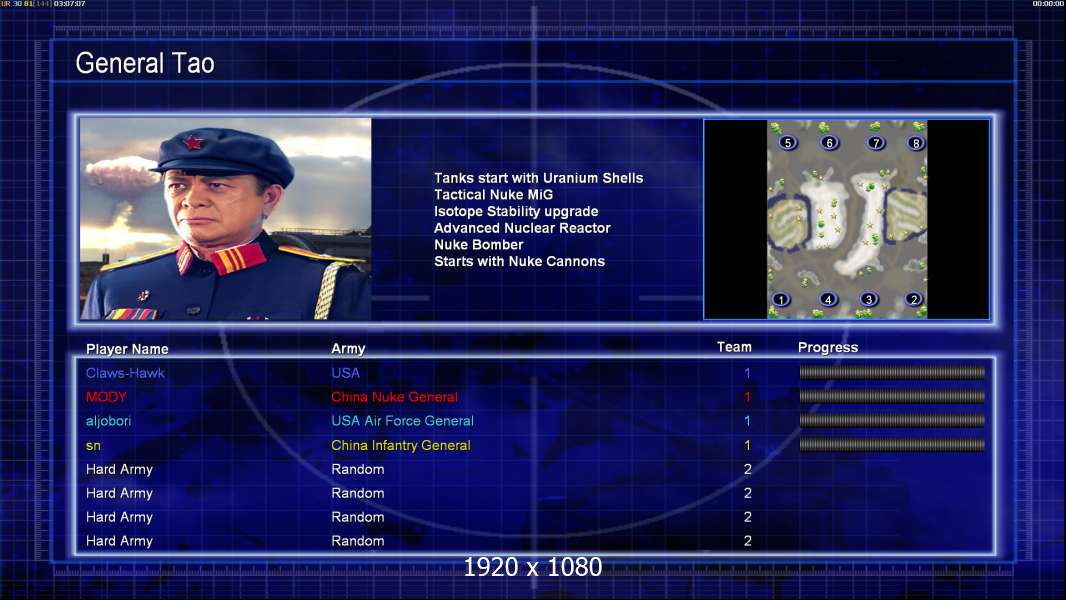Click the General Tao title text
The image size is (1066, 600).
(x=145, y=63)
